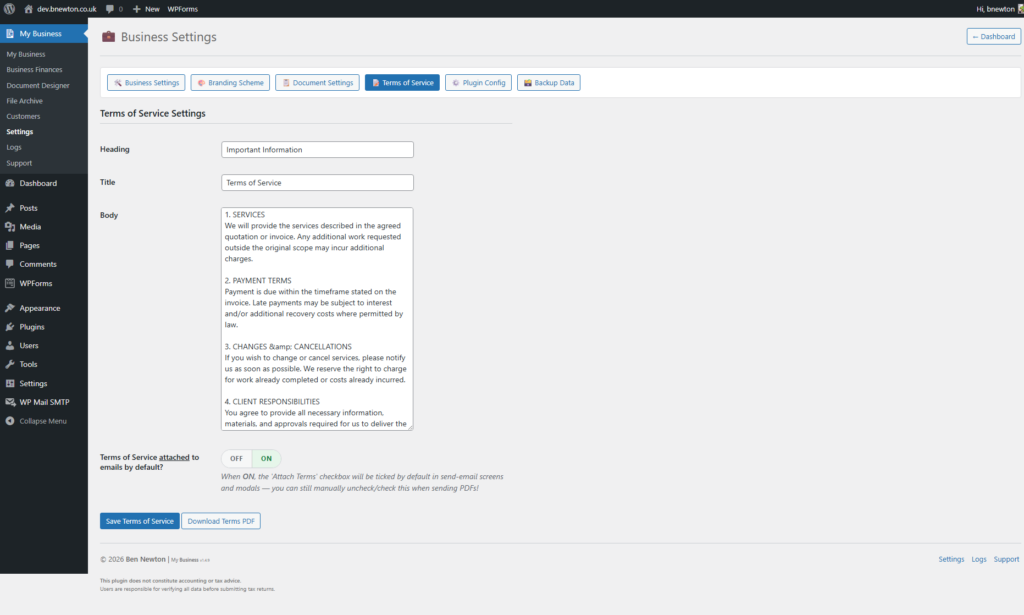
Task: Click into the Heading input field
Action: pos(317,149)
